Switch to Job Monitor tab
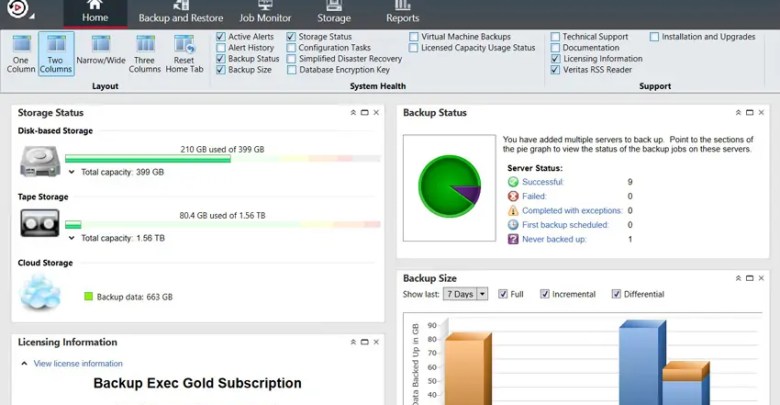Screen dimensions: 780x405 [x=265, y=14]
